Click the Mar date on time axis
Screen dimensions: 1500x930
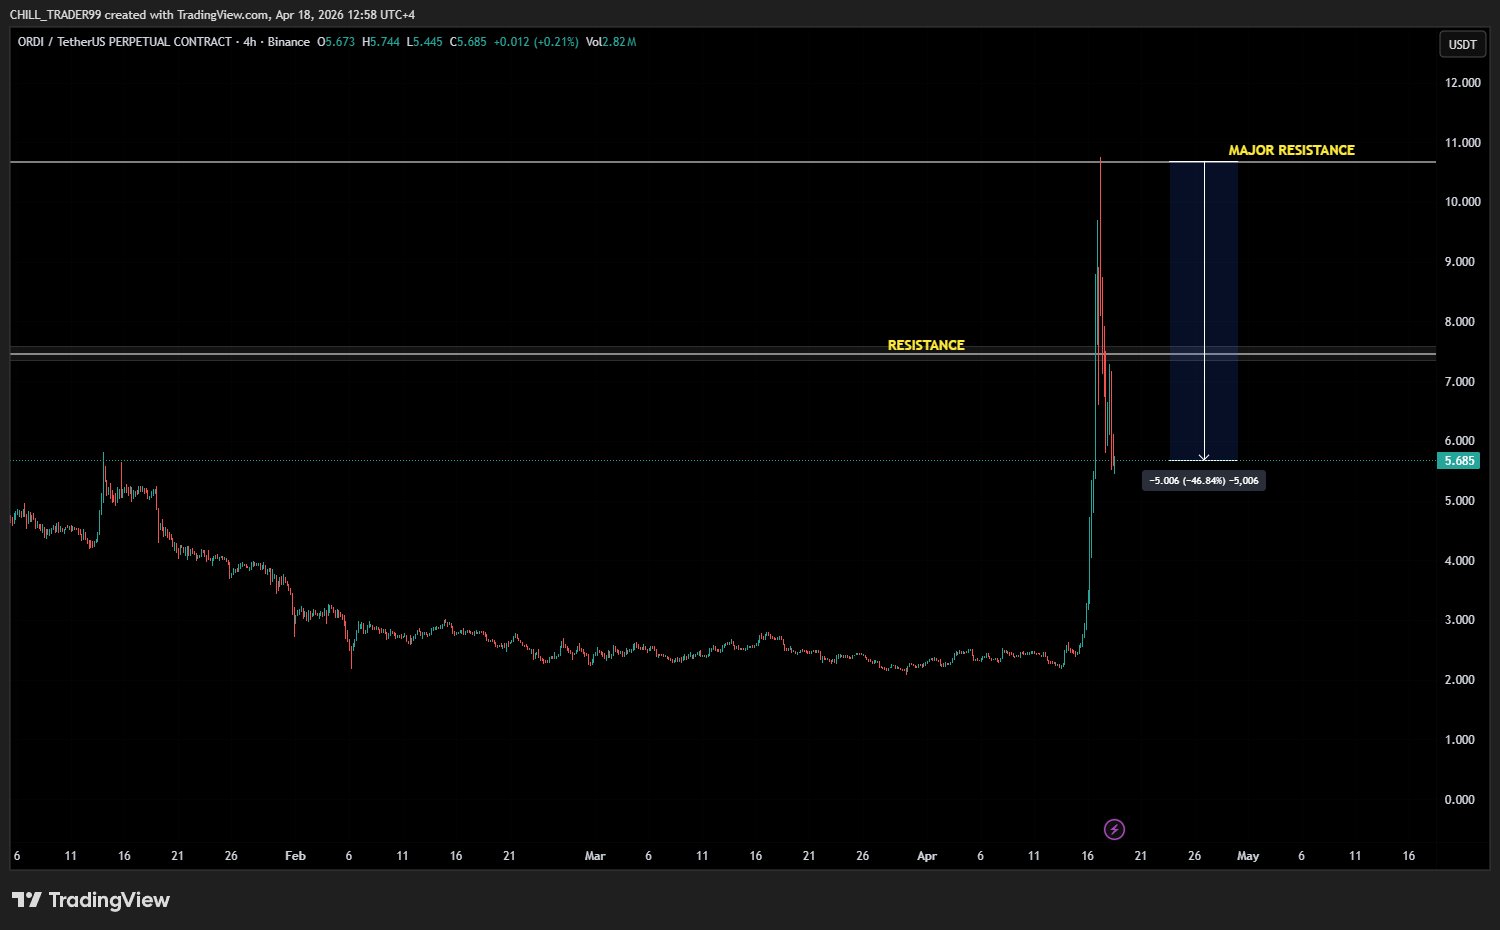(595, 856)
